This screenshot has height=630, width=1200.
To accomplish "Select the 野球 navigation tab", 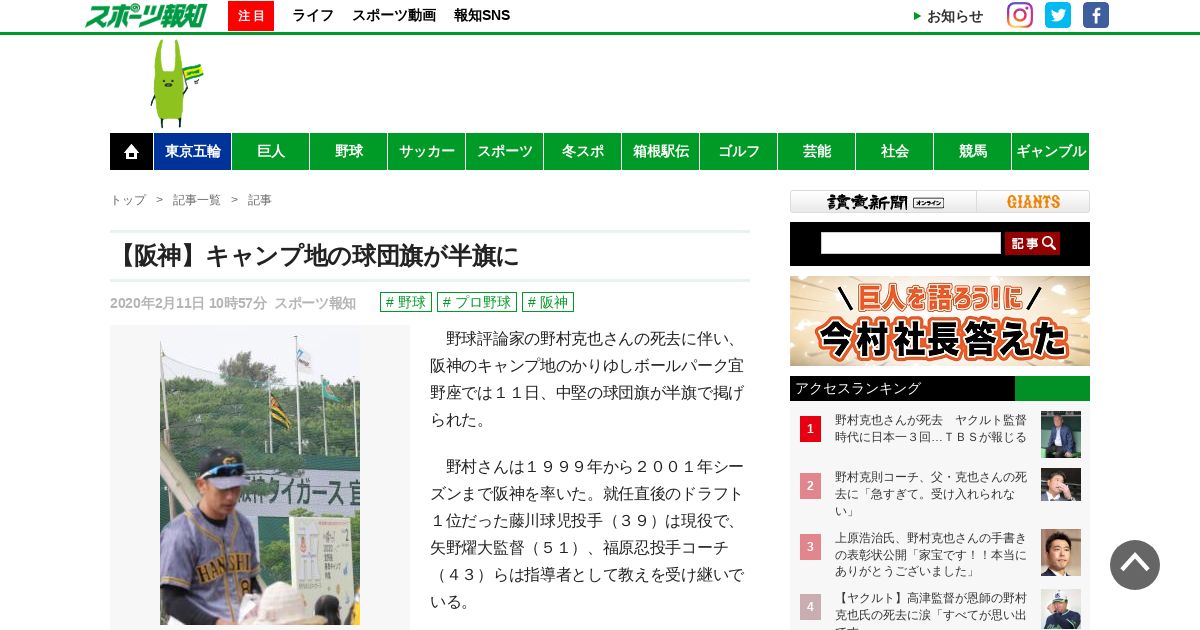I will coord(349,152).
